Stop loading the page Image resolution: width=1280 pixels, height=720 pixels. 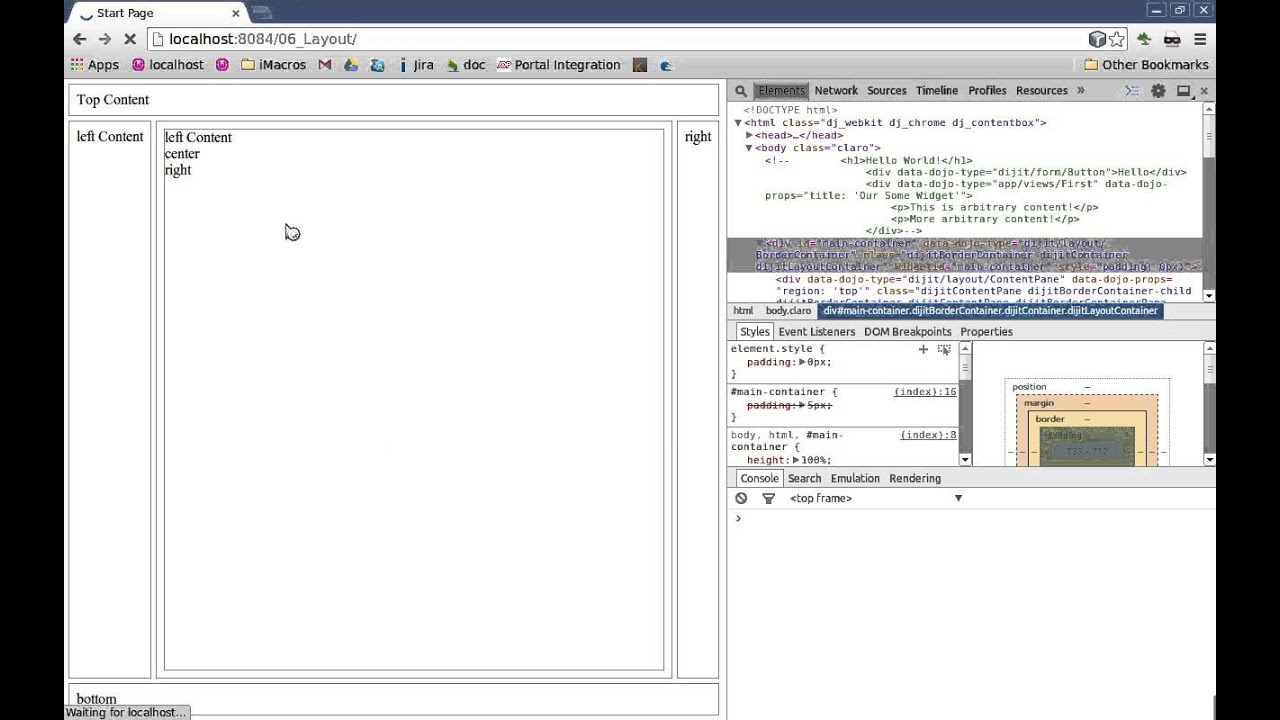tap(129, 39)
